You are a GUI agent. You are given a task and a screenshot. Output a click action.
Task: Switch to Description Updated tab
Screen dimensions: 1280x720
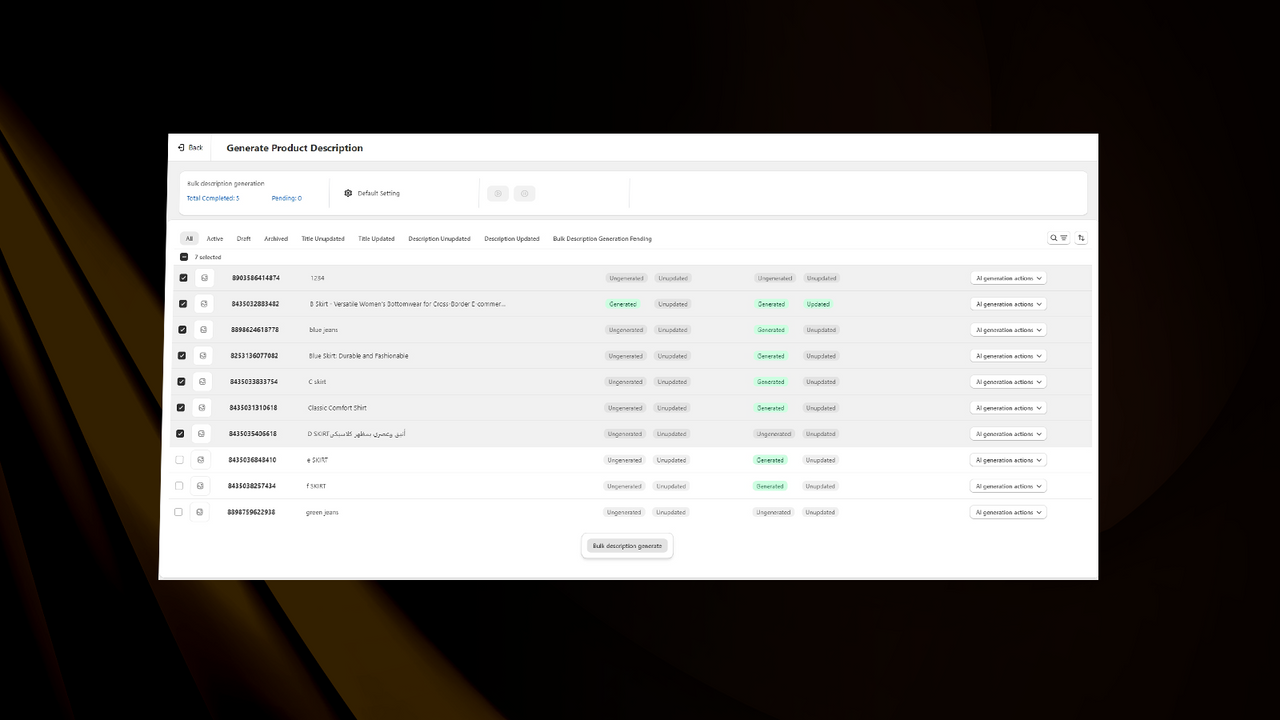512,239
